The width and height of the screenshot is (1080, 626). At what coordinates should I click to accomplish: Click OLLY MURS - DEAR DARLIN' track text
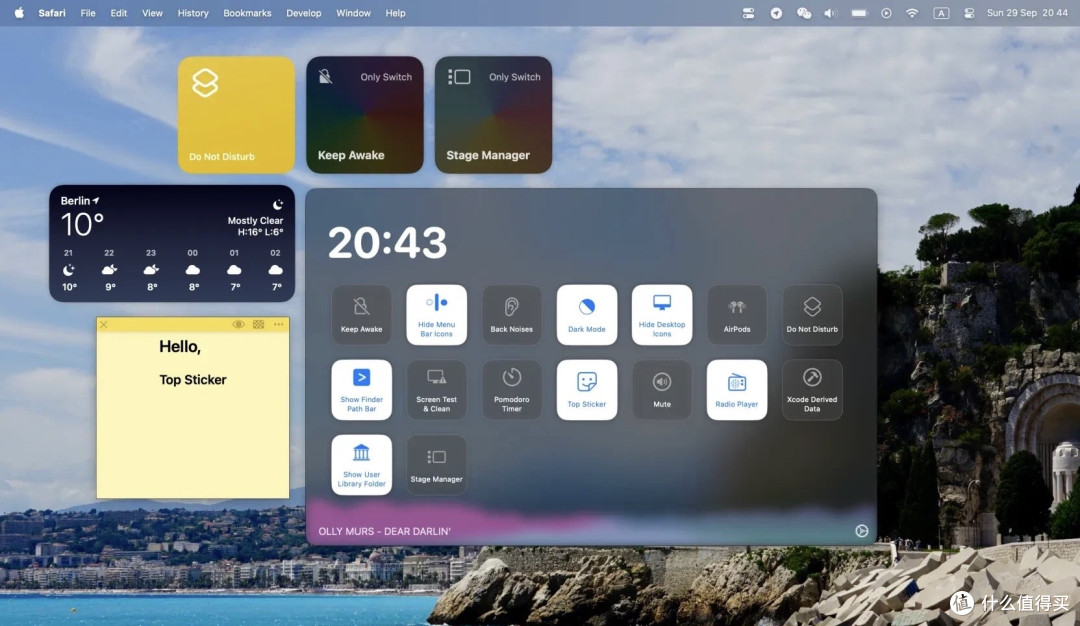[384, 532]
